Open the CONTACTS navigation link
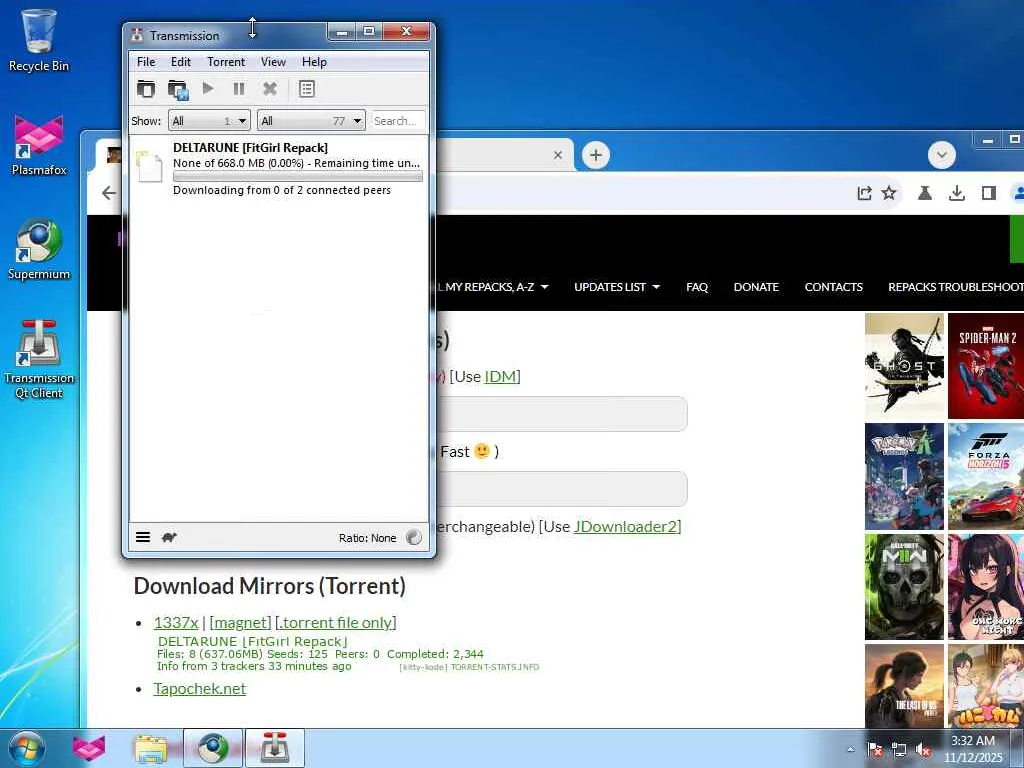 click(x=833, y=287)
